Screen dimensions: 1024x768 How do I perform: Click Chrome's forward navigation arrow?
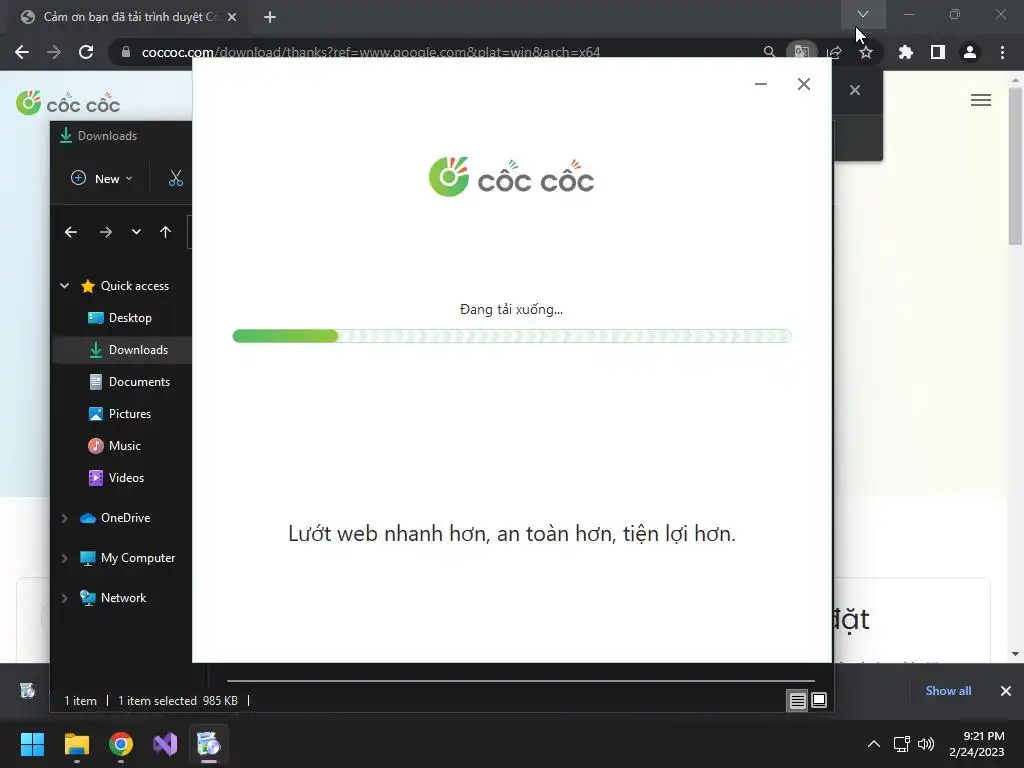pyautogui.click(x=54, y=52)
